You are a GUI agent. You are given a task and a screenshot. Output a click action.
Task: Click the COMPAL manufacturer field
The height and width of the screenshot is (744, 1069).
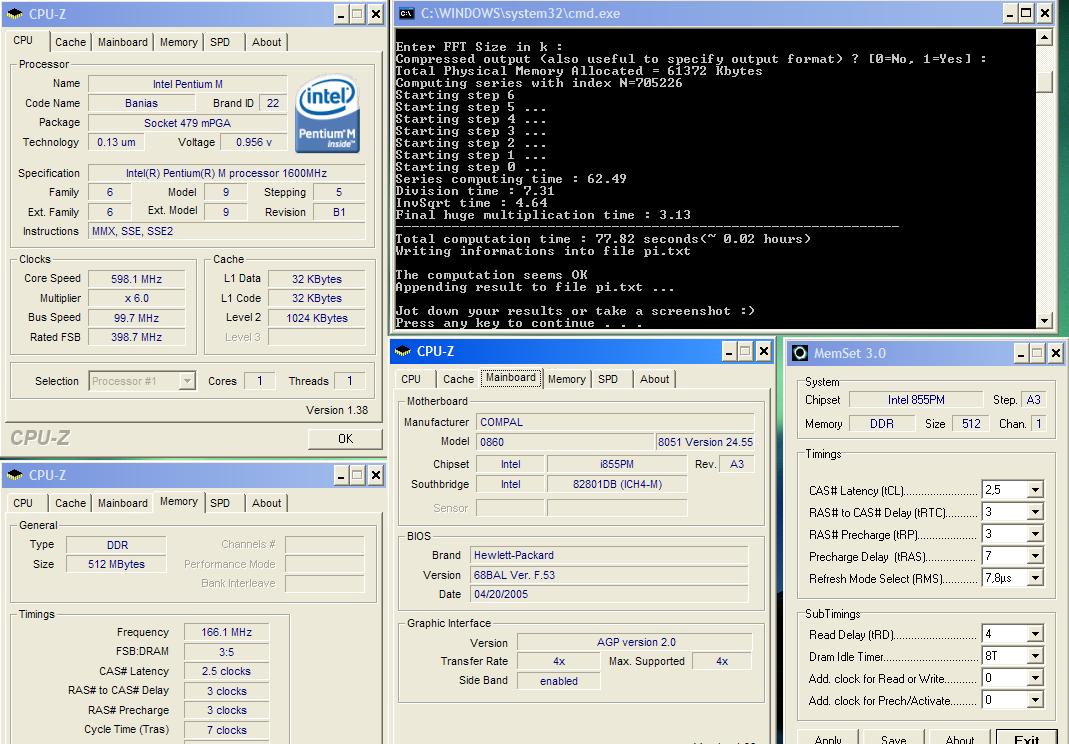coord(614,422)
